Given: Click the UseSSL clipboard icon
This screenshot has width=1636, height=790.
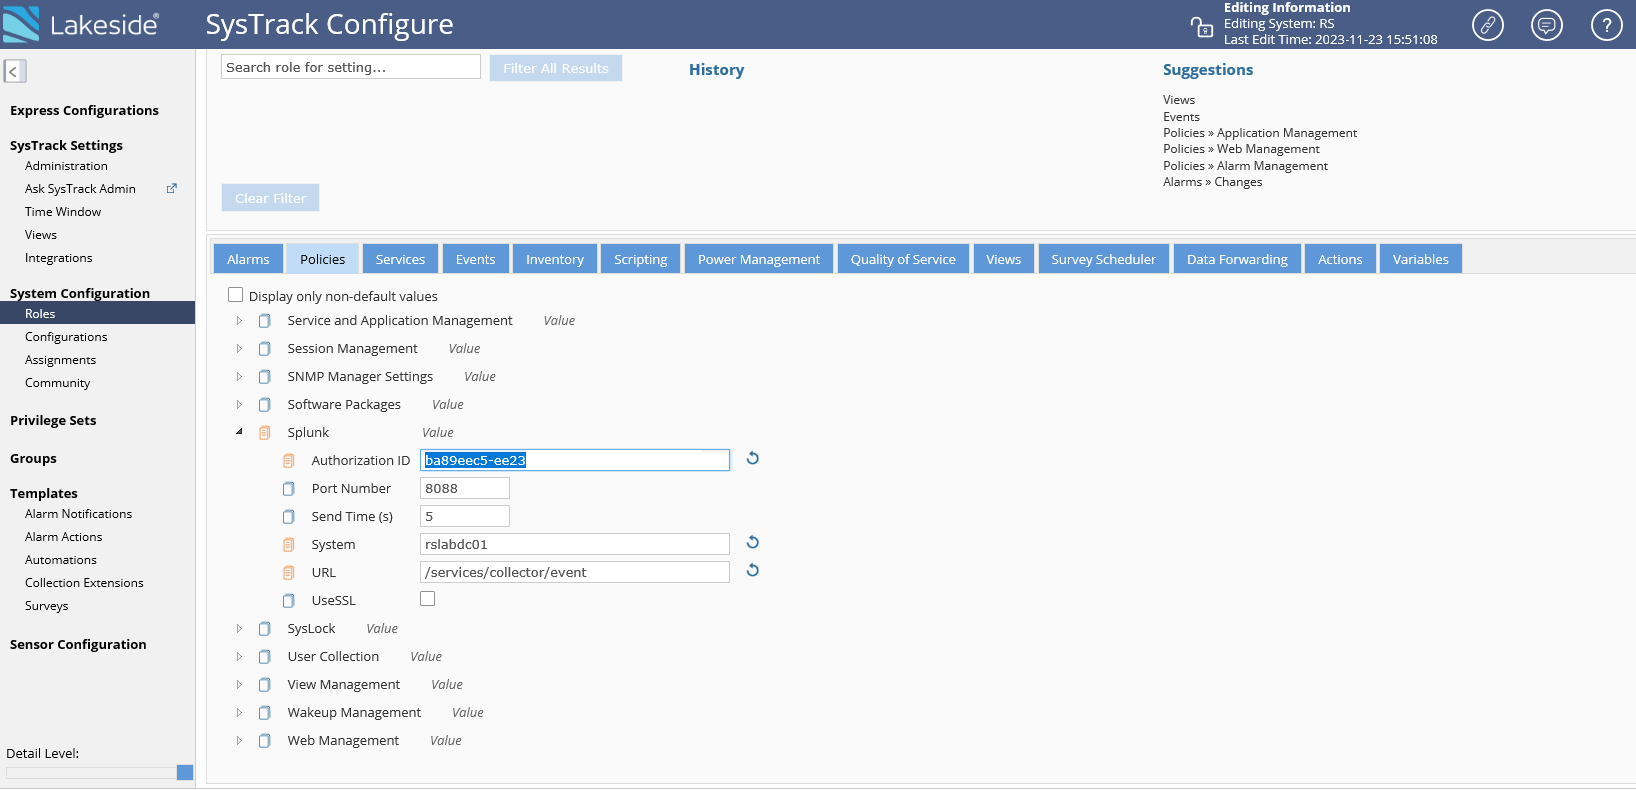Looking at the screenshot, I should click(x=289, y=601).
